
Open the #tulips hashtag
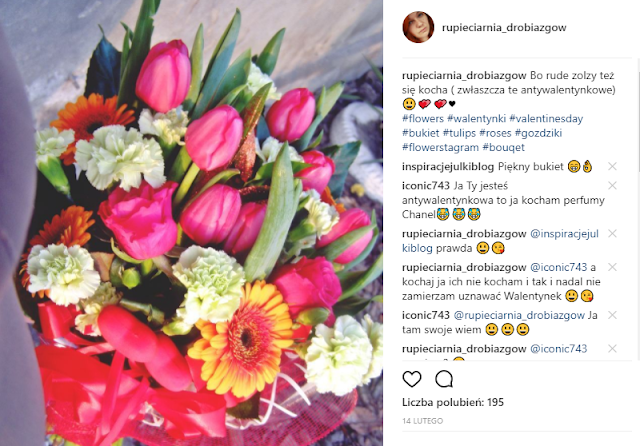pos(459,133)
